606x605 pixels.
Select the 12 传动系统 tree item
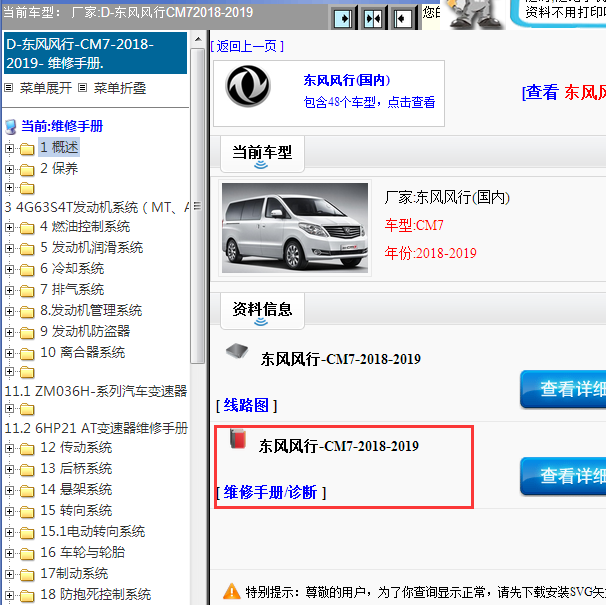(x=76, y=447)
